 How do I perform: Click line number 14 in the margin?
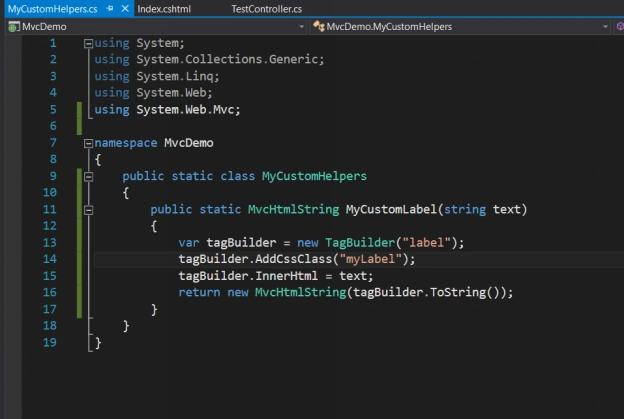click(50, 259)
